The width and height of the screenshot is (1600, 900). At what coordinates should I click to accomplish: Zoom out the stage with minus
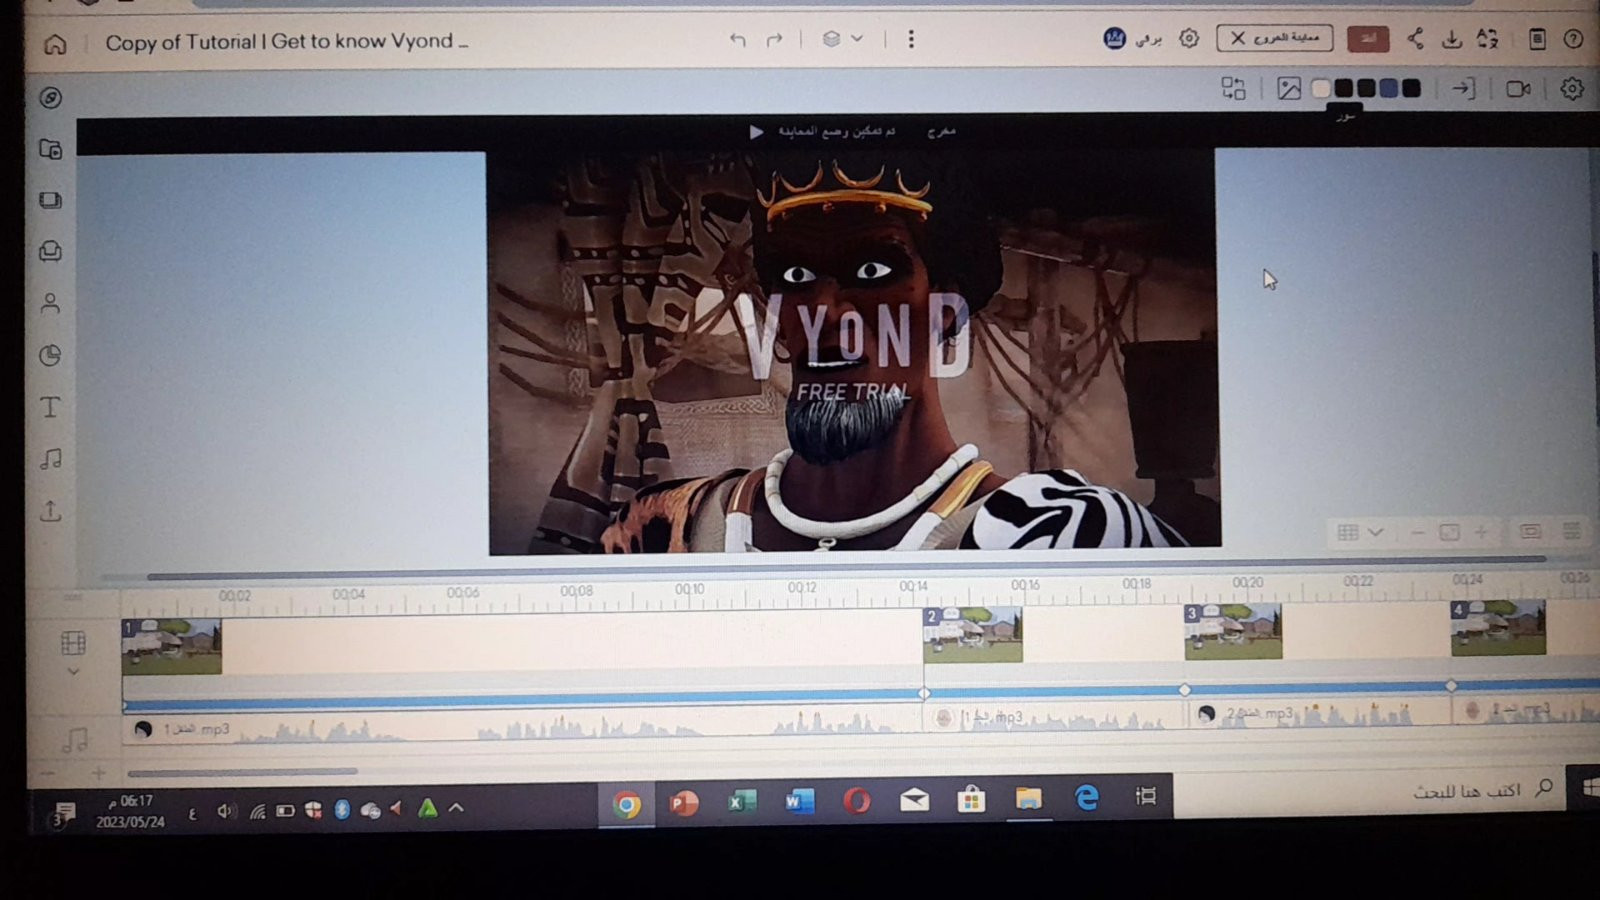pyautogui.click(x=1417, y=533)
